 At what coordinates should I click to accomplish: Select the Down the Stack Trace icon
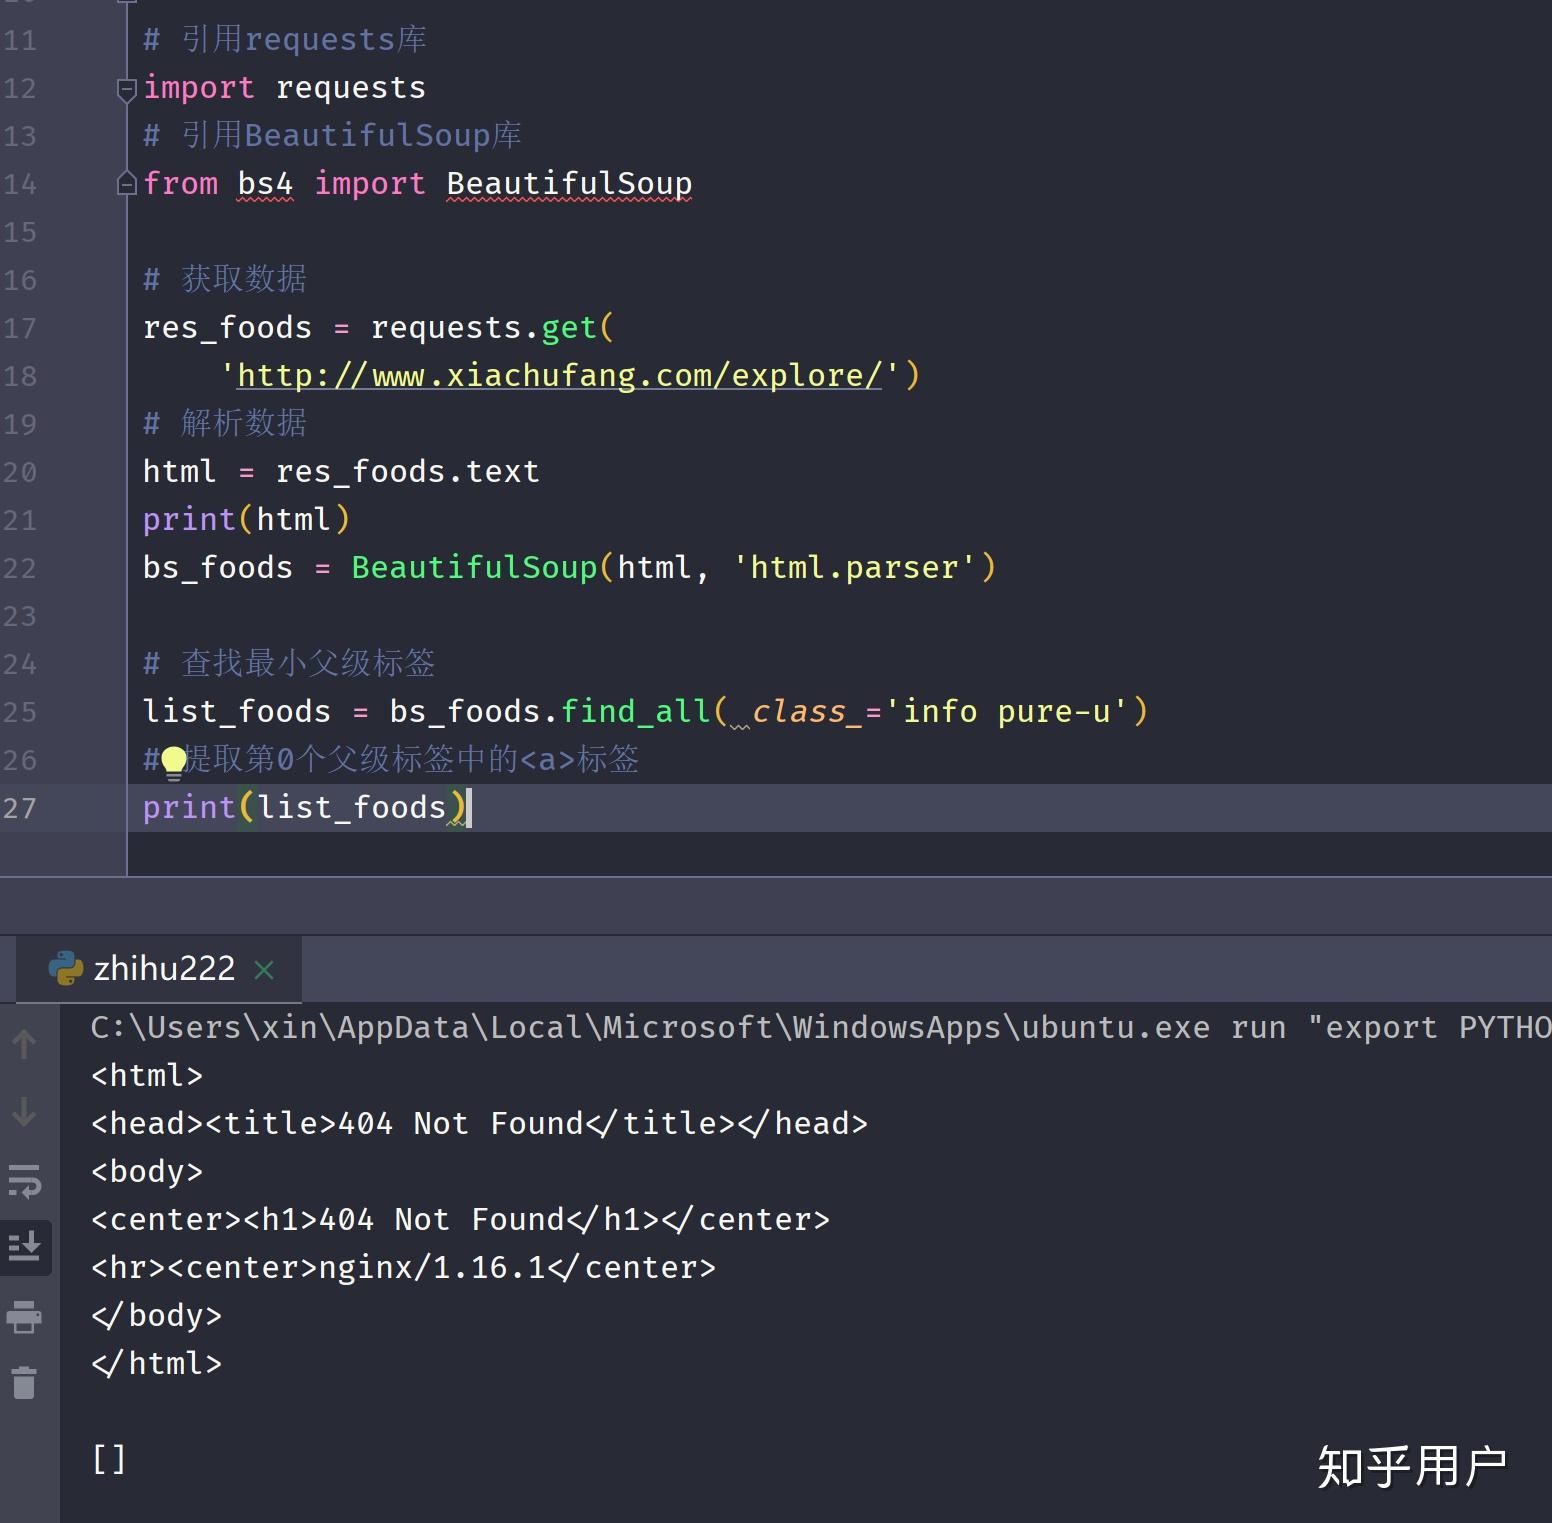(x=24, y=1112)
